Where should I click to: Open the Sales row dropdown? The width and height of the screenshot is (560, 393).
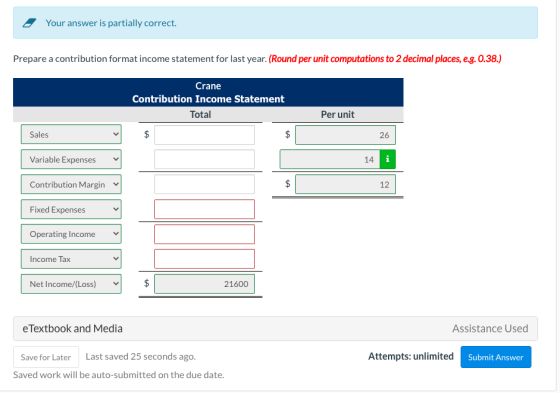pos(71,134)
